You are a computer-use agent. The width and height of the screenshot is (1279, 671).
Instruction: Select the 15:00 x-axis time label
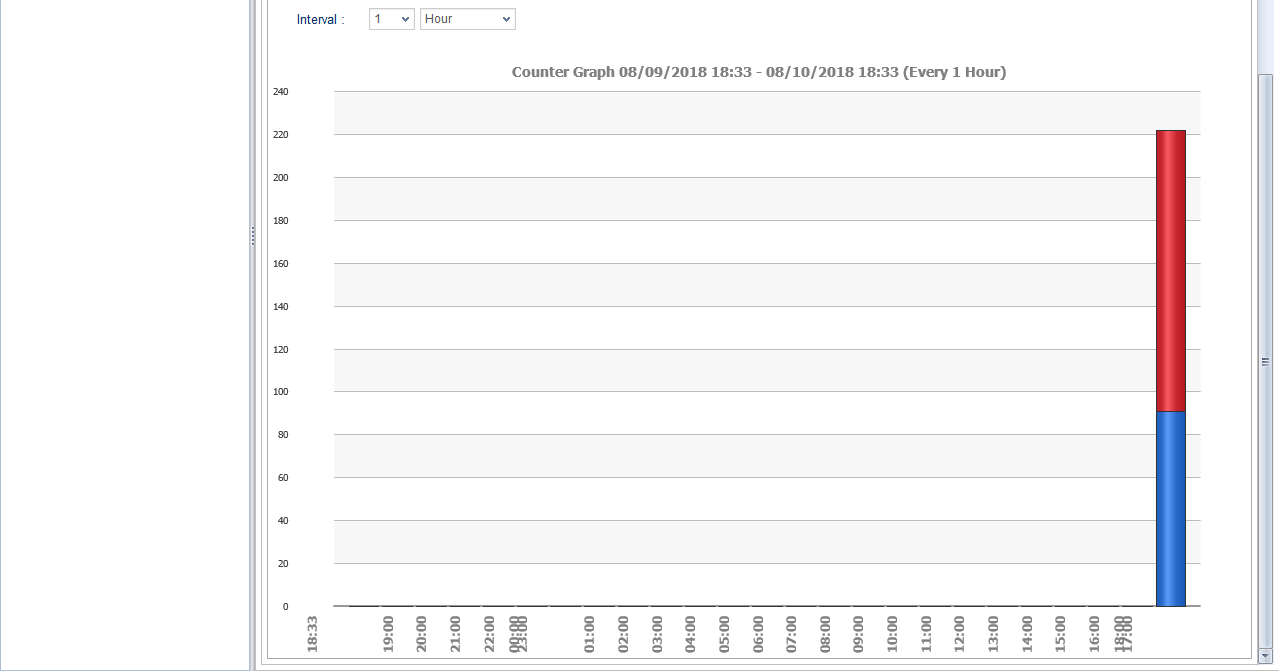click(1060, 634)
